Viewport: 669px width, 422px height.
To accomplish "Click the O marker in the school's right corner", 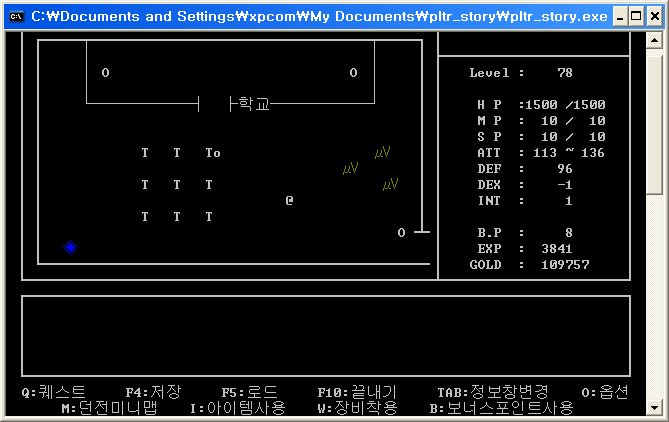I will pyautogui.click(x=353, y=73).
